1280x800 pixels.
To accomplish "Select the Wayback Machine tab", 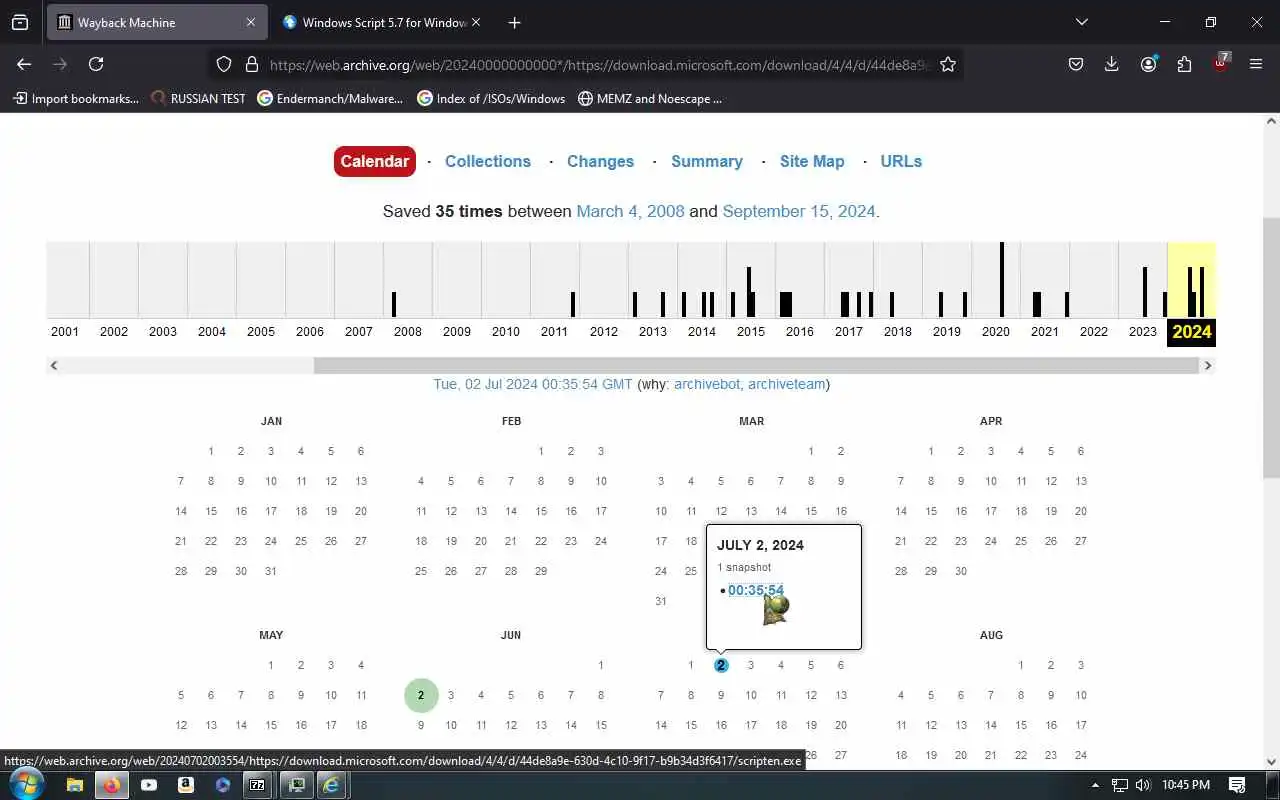I will [157, 22].
